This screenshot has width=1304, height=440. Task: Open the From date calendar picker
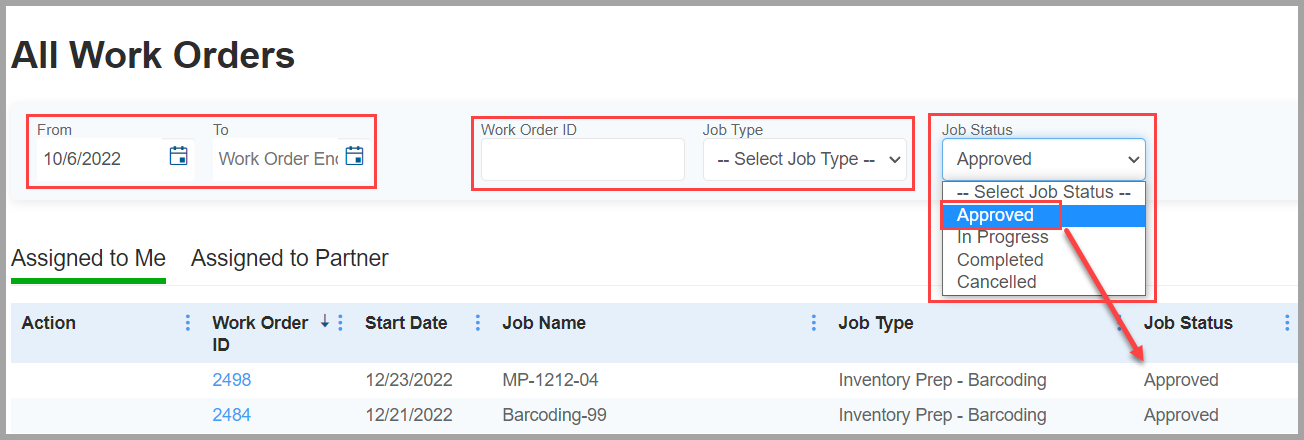pyautogui.click(x=179, y=156)
